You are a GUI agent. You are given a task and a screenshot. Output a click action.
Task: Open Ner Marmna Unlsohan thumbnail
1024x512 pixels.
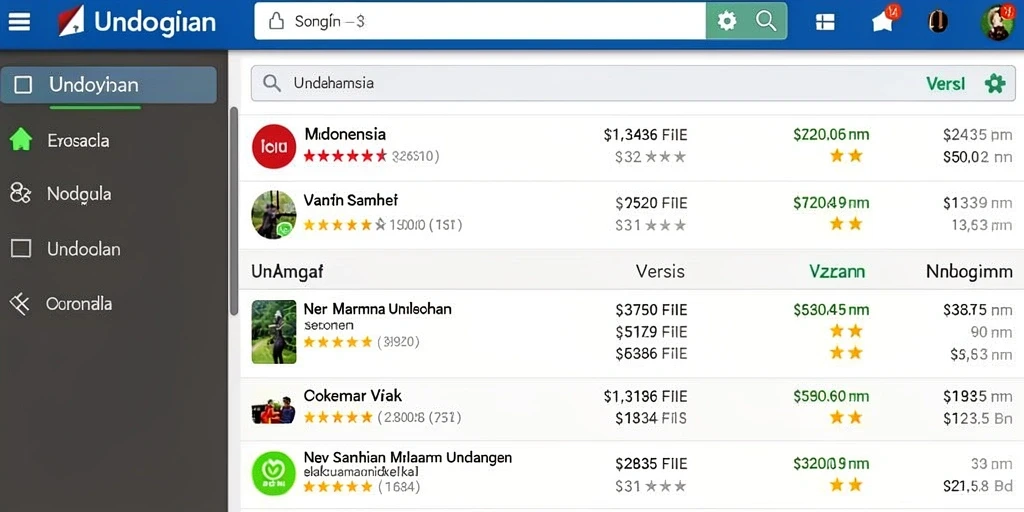point(274,332)
